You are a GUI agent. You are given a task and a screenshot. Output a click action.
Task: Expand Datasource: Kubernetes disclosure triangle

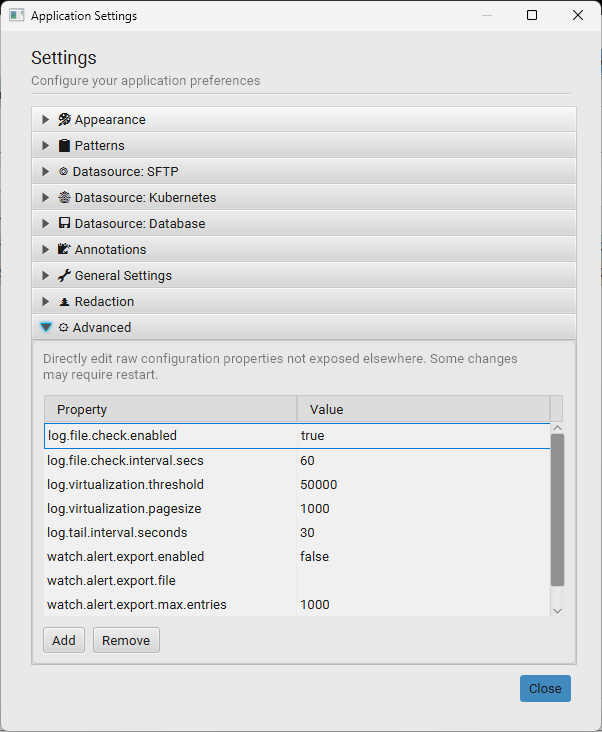(45, 197)
